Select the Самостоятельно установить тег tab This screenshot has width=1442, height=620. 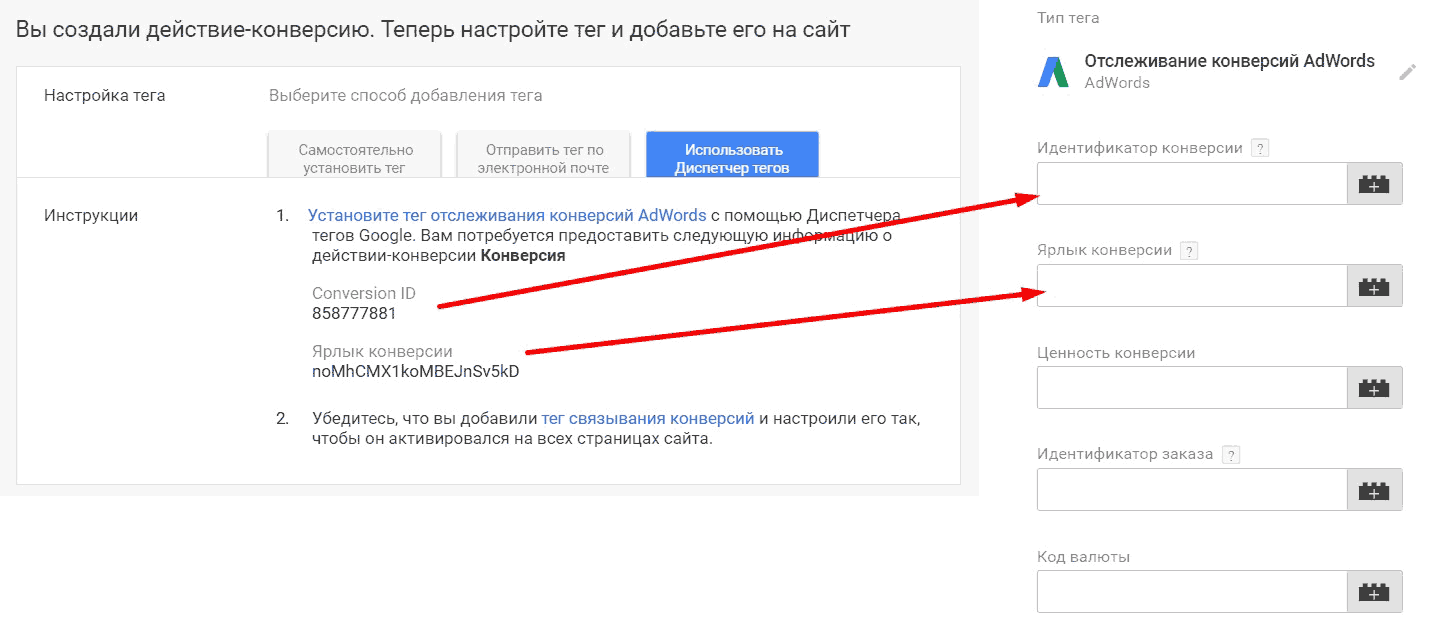click(355, 155)
